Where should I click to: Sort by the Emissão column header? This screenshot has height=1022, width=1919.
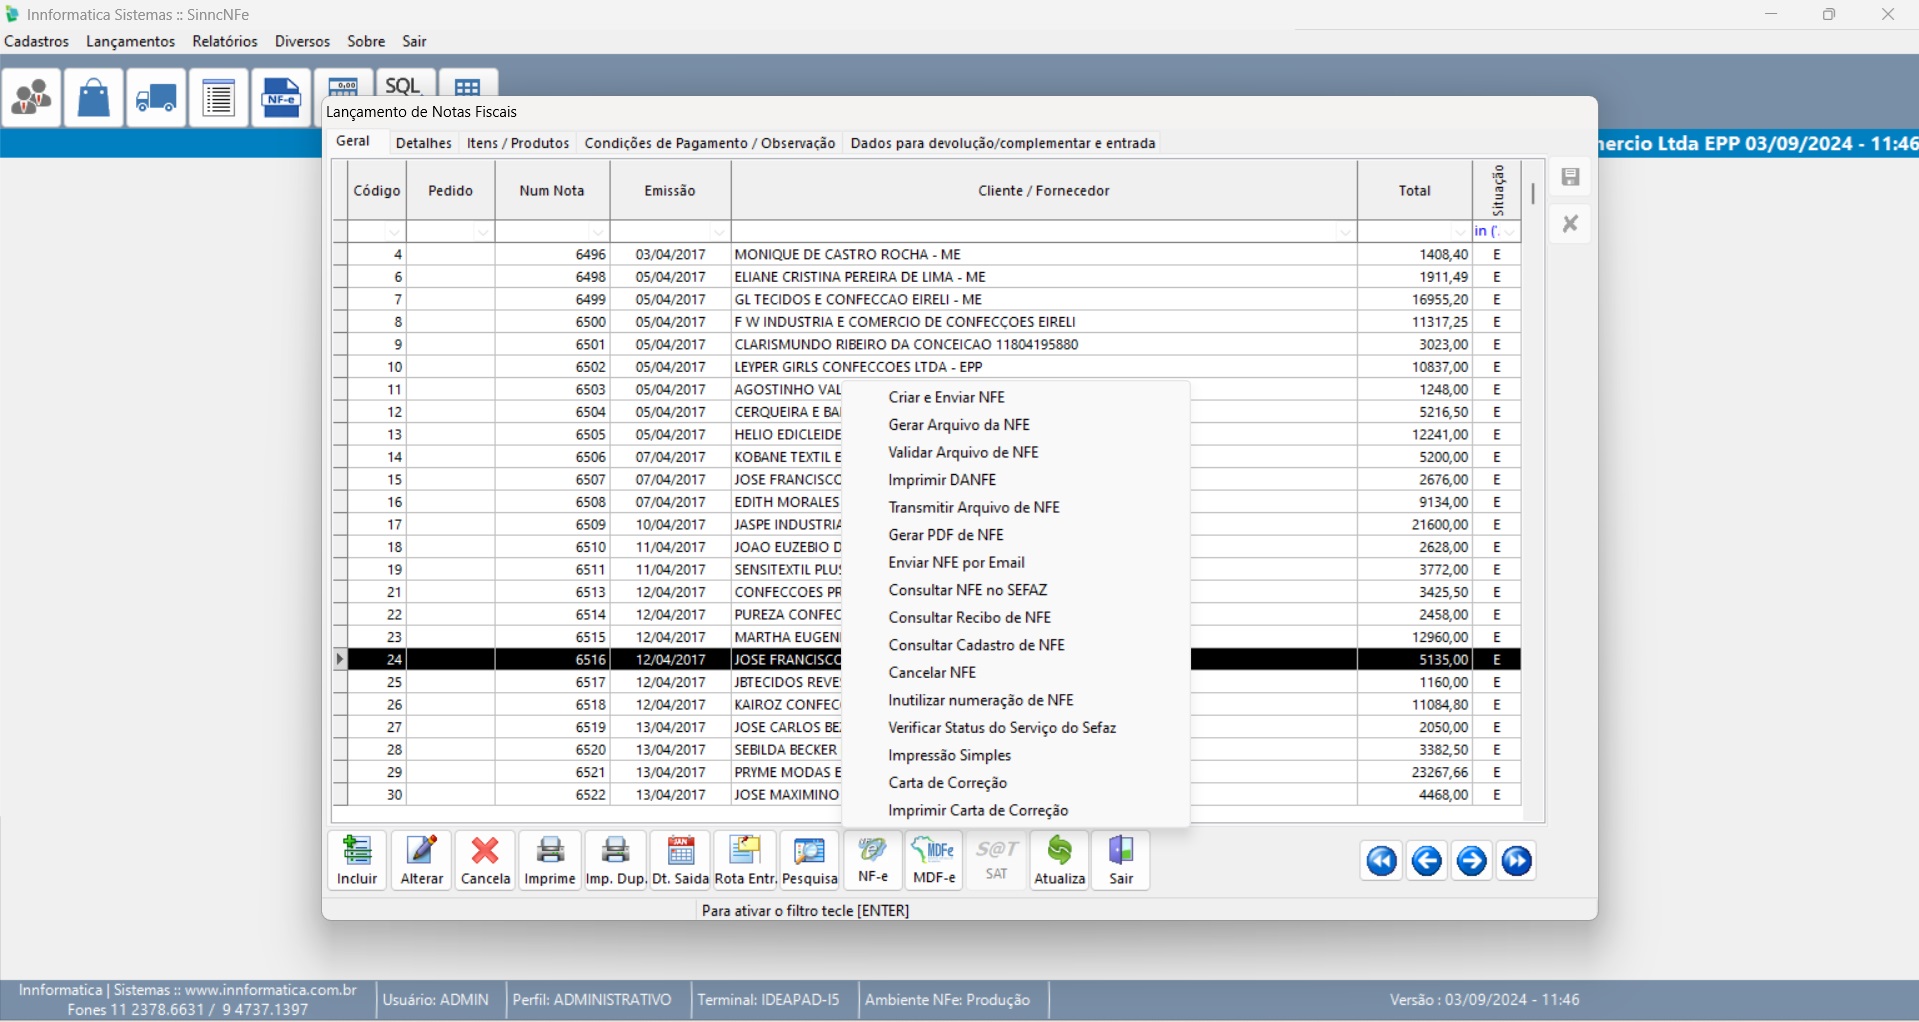coord(670,190)
